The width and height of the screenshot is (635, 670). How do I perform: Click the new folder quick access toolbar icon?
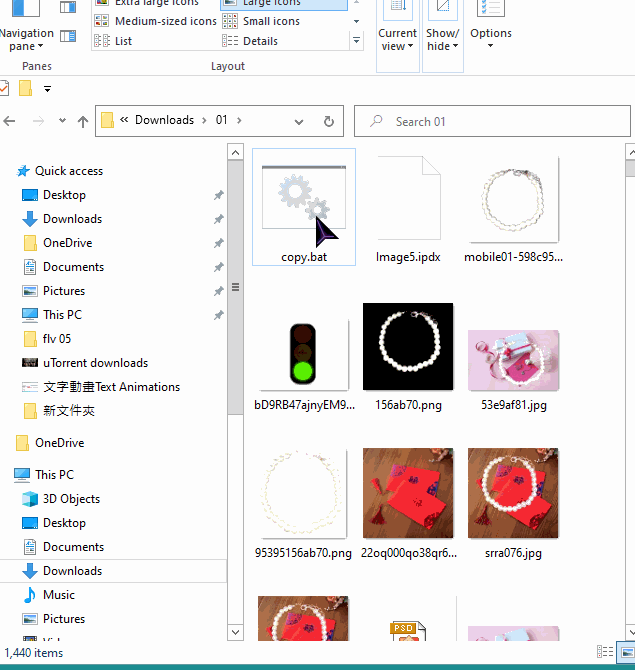click(26, 88)
